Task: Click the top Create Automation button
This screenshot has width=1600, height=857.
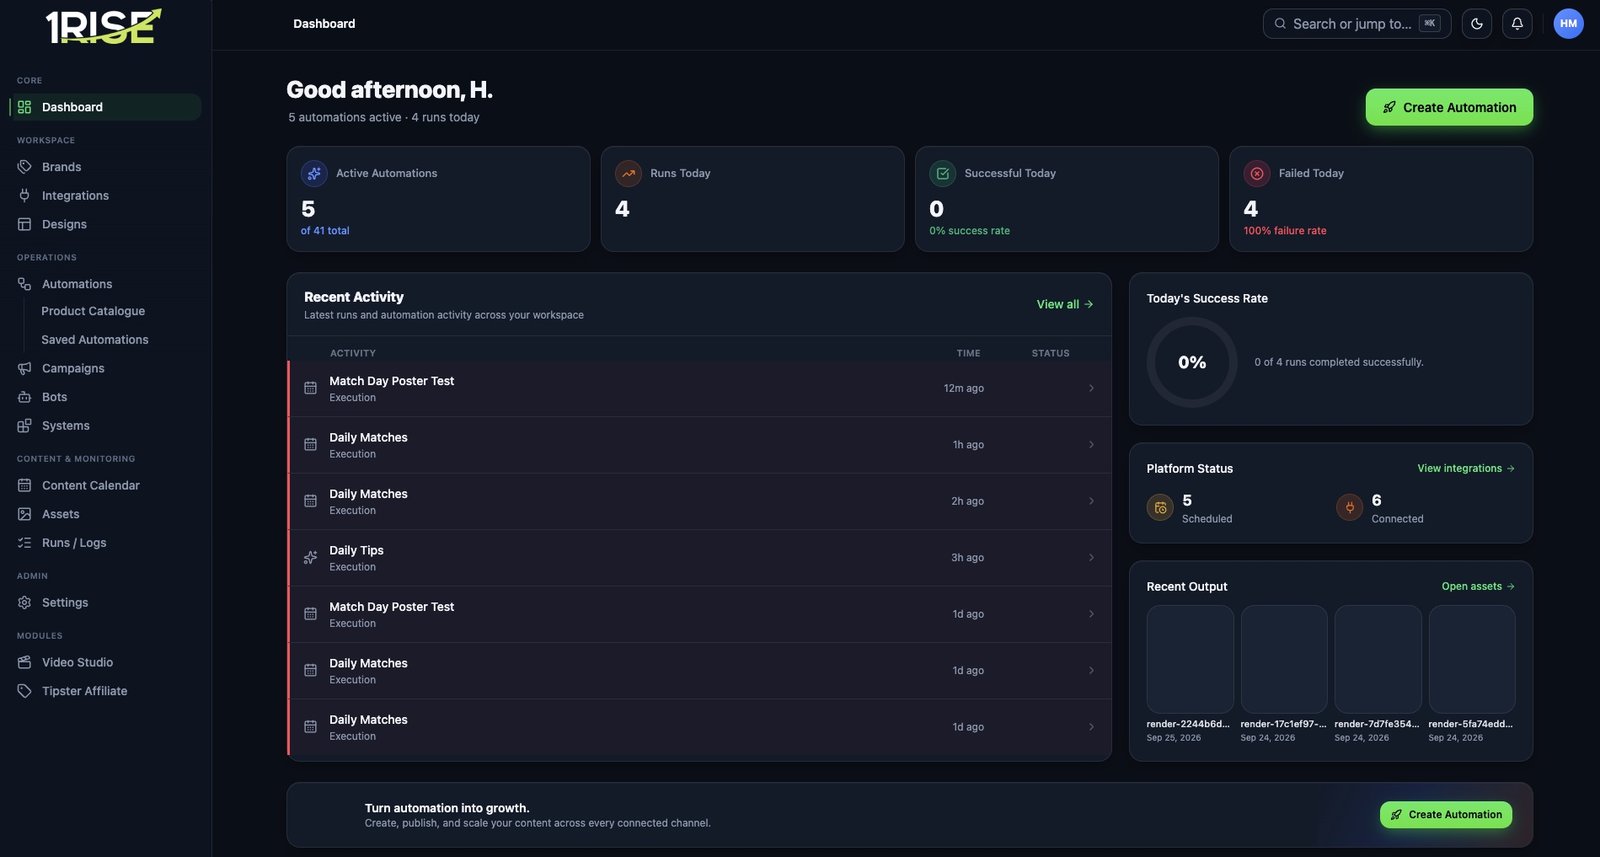Action: [1449, 107]
